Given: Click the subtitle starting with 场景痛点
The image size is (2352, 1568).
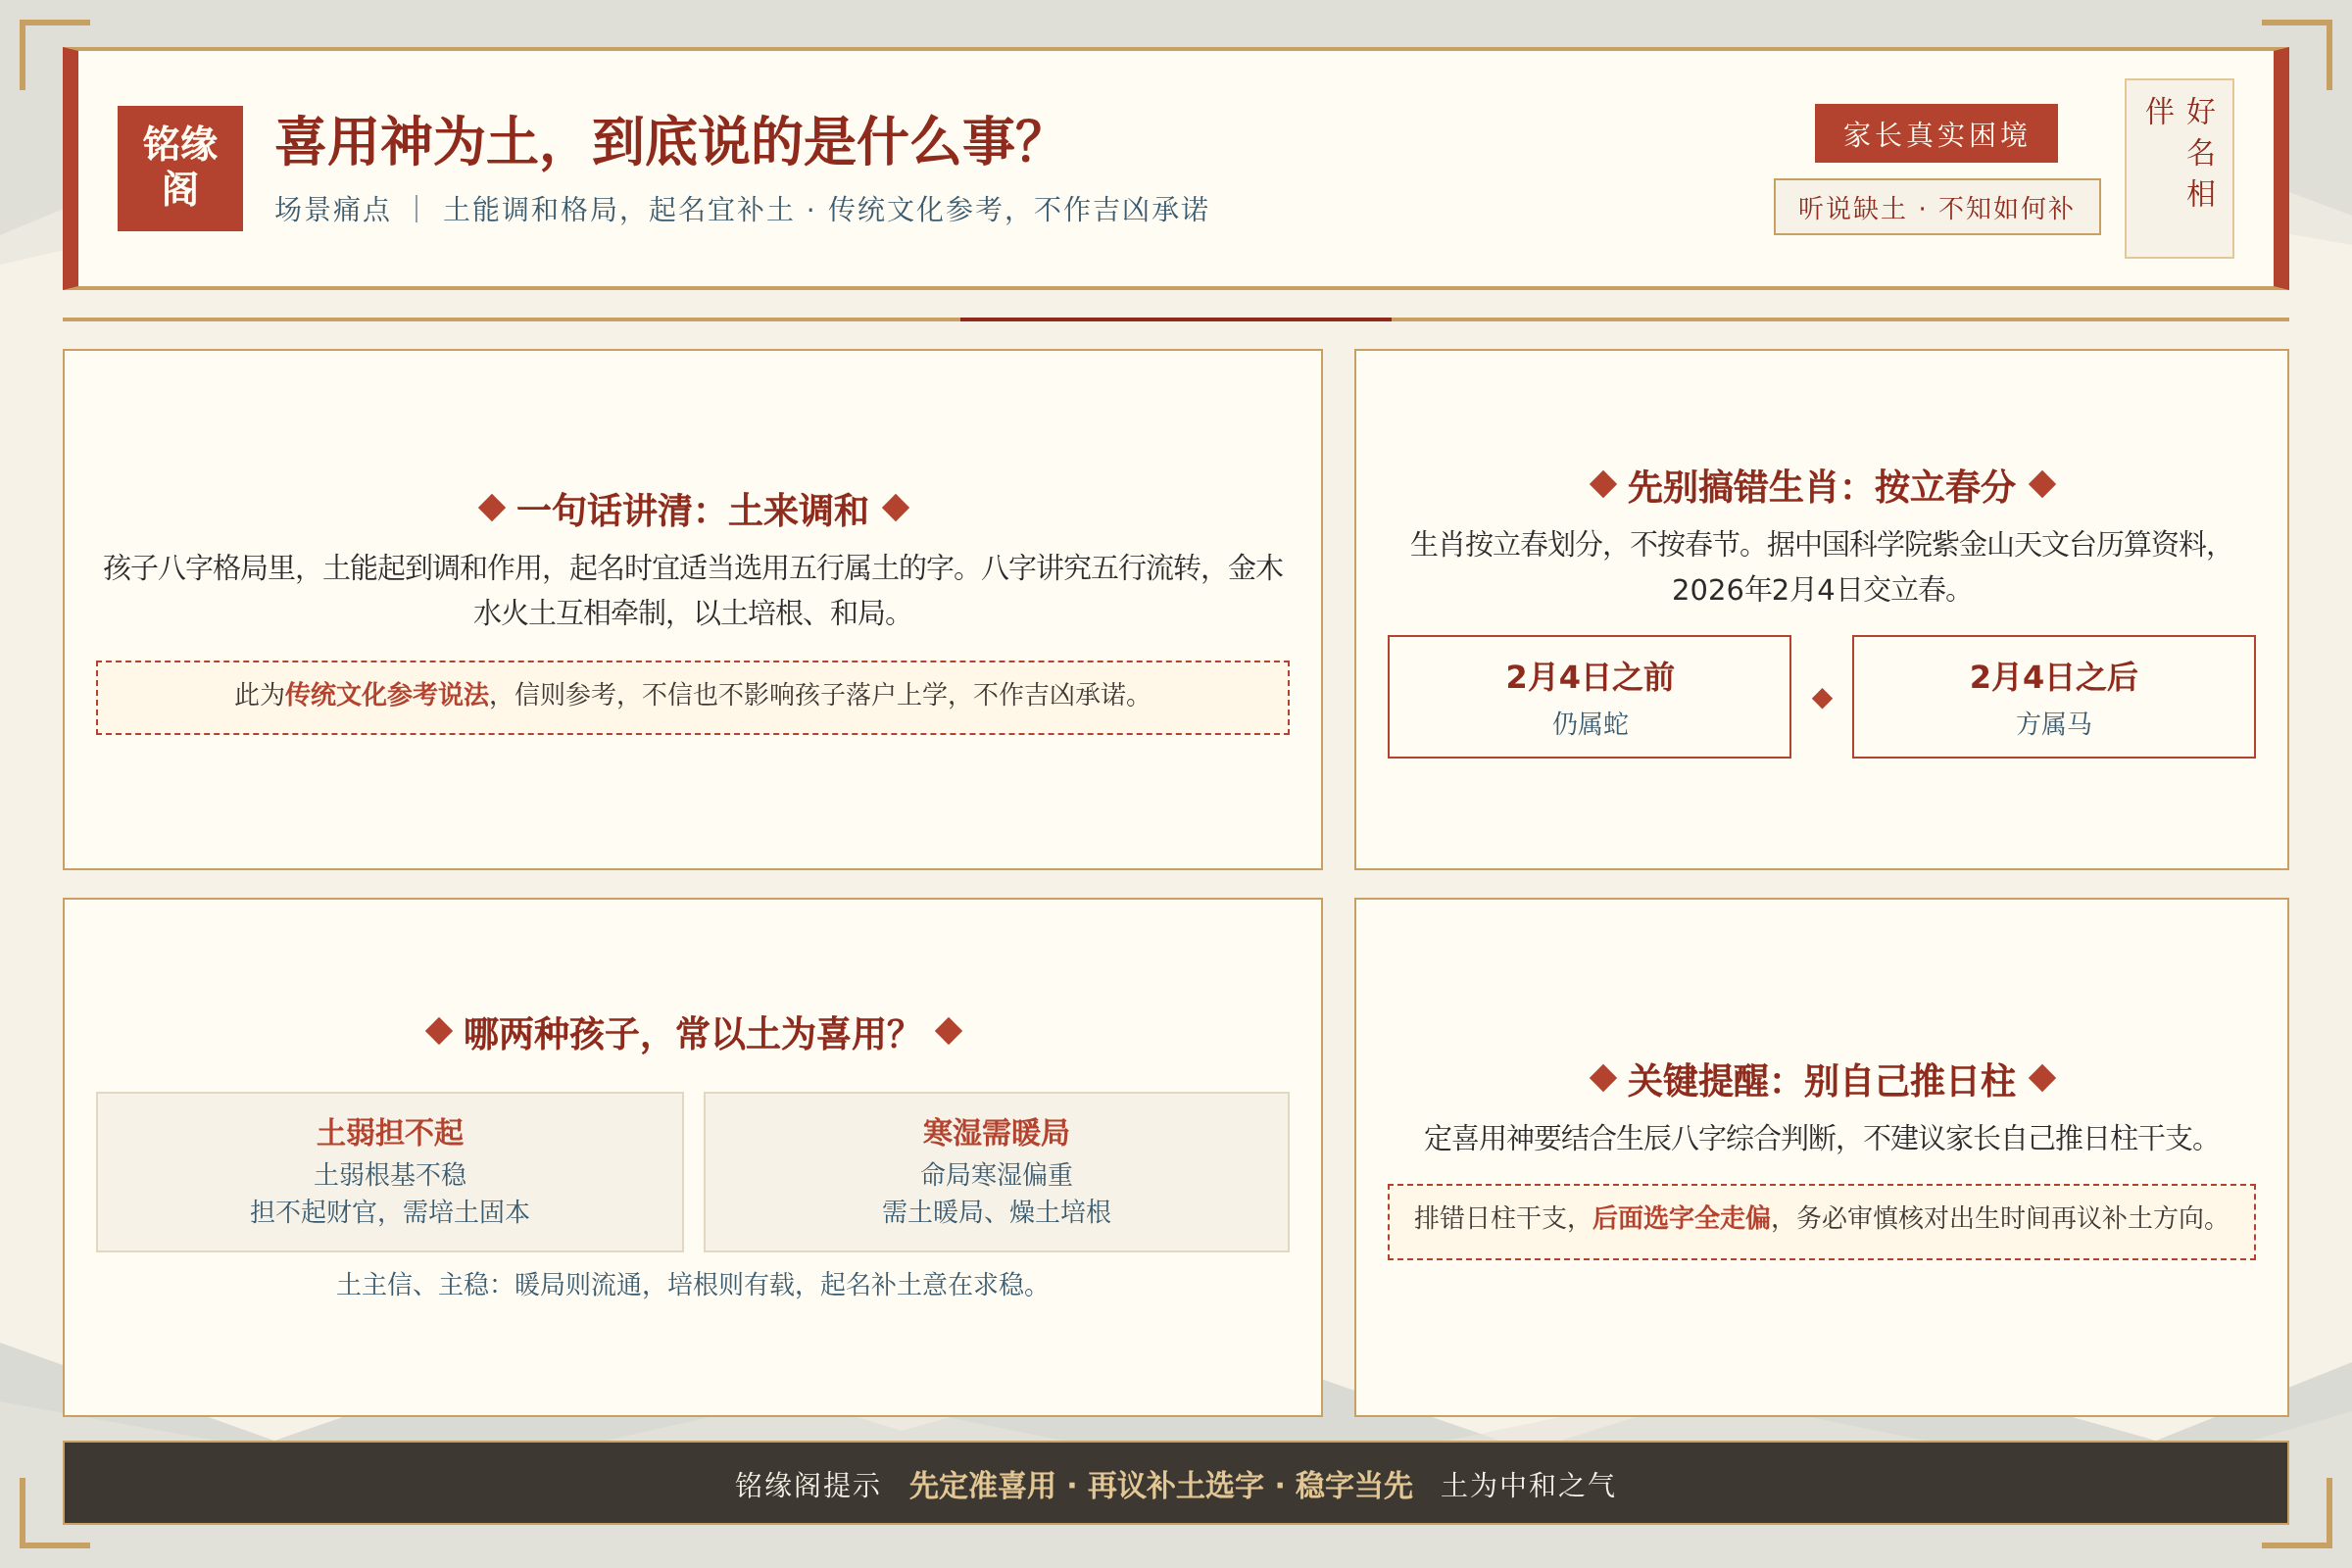Looking at the screenshot, I should (x=742, y=209).
